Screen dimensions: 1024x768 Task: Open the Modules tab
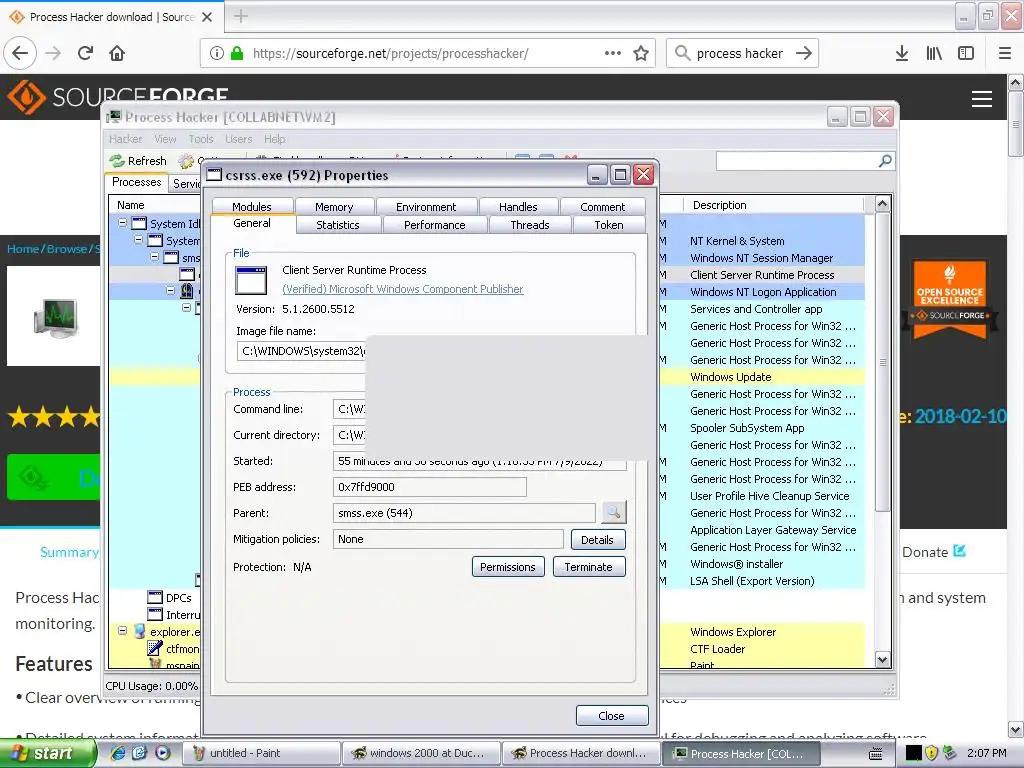251,206
